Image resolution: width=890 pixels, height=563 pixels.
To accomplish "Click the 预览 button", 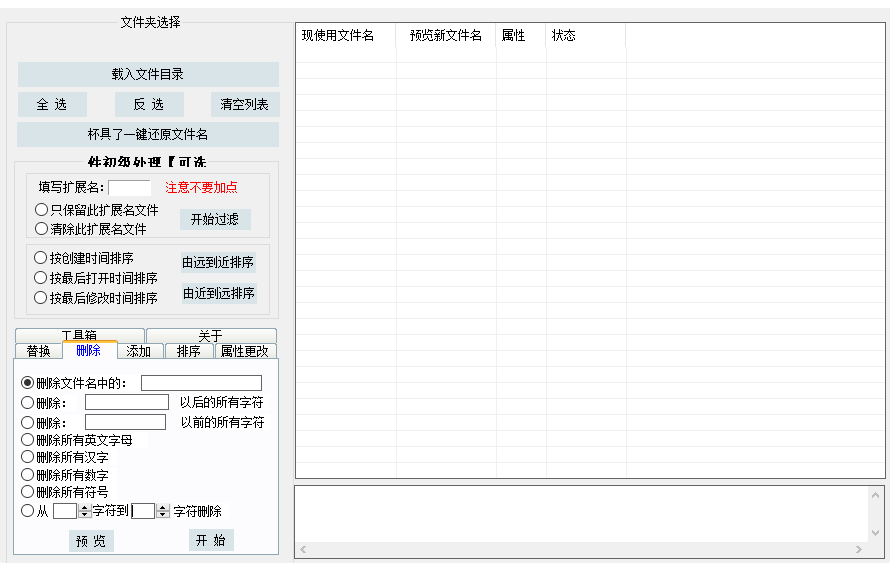I will click(x=91, y=541).
